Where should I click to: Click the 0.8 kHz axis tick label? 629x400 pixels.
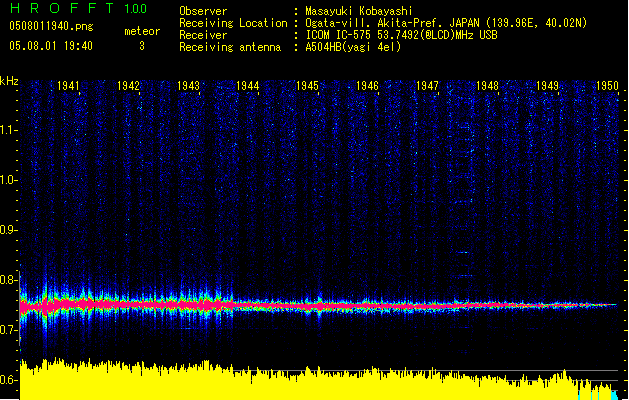coord(8,280)
